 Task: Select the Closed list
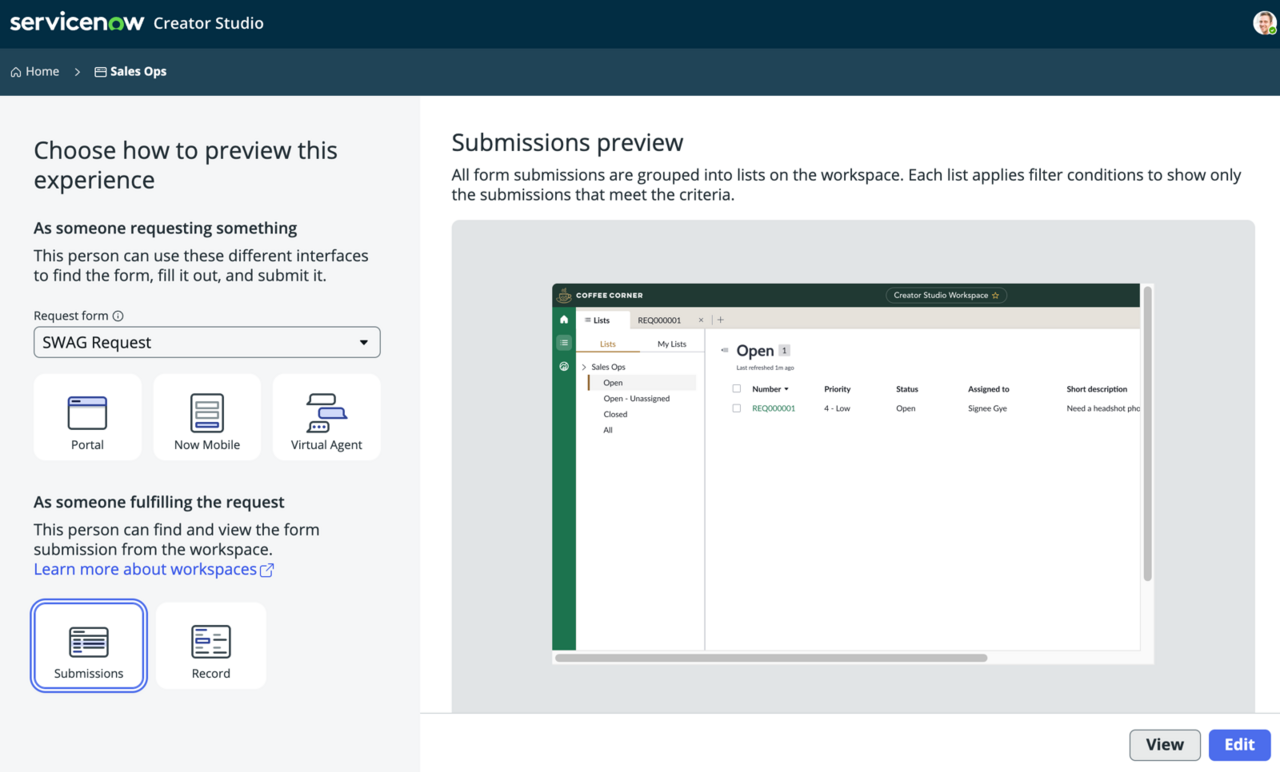615,414
